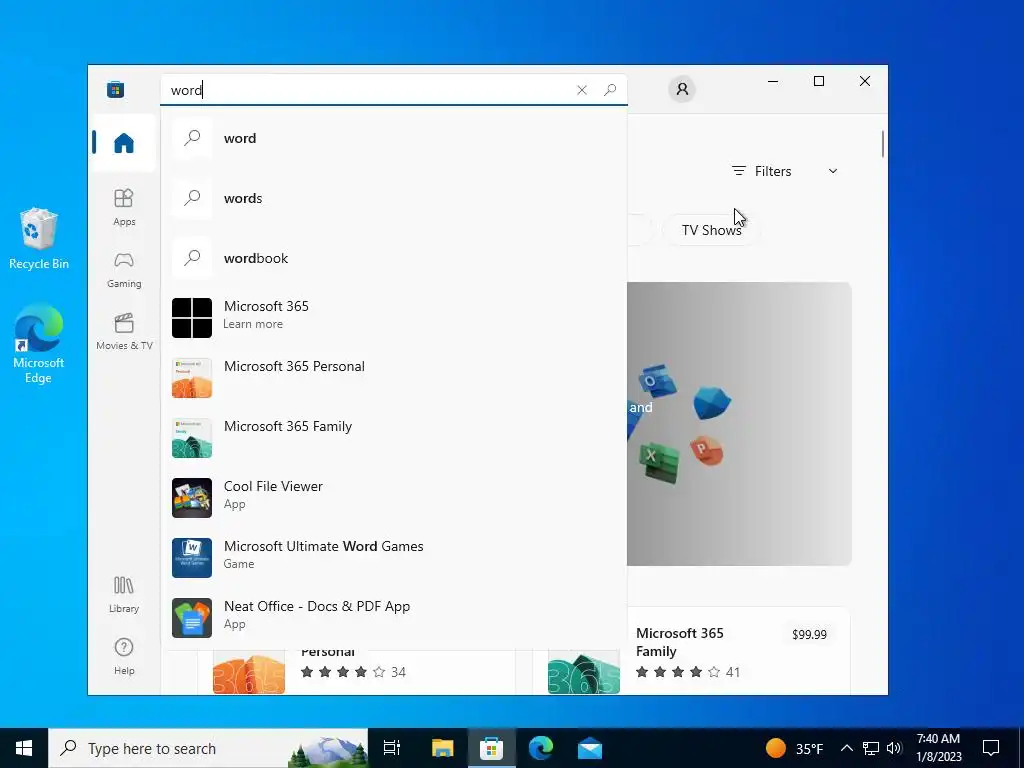1024x768 pixels.
Task: Open the volume tray icon
Action: click(x=894, y=748)
